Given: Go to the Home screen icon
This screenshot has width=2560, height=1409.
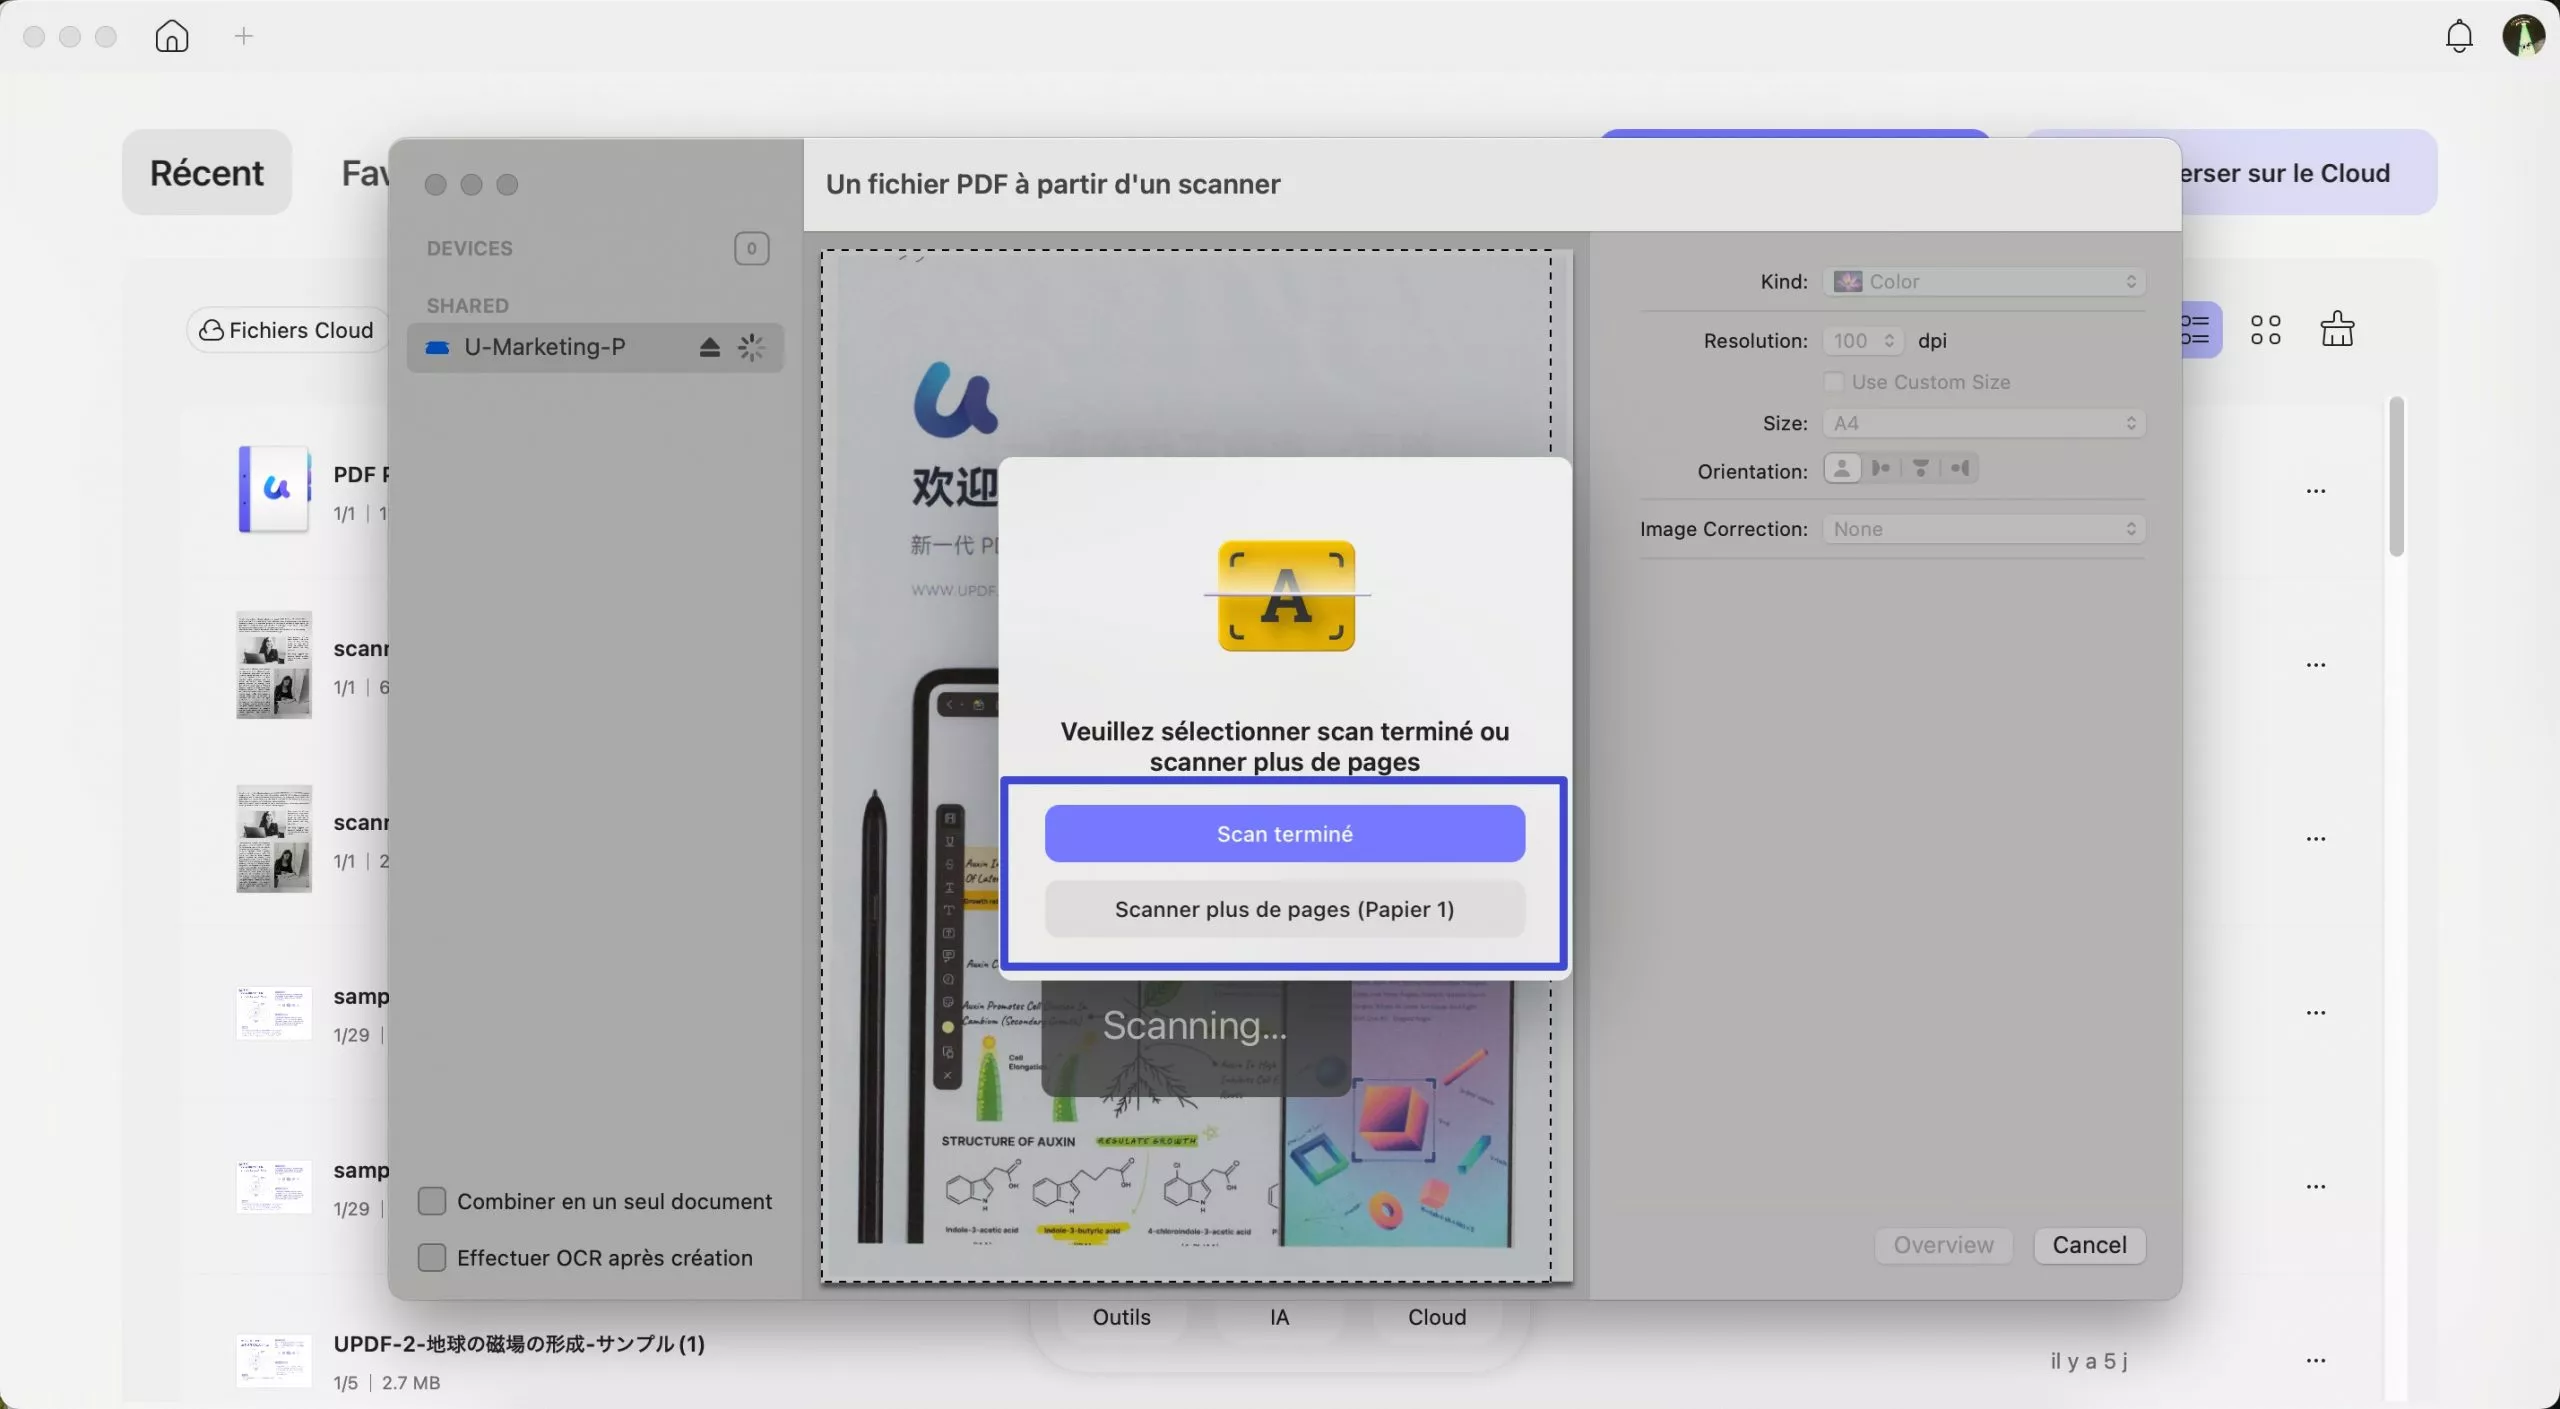Looking at the screenshot, I should (x=171, y=36).
